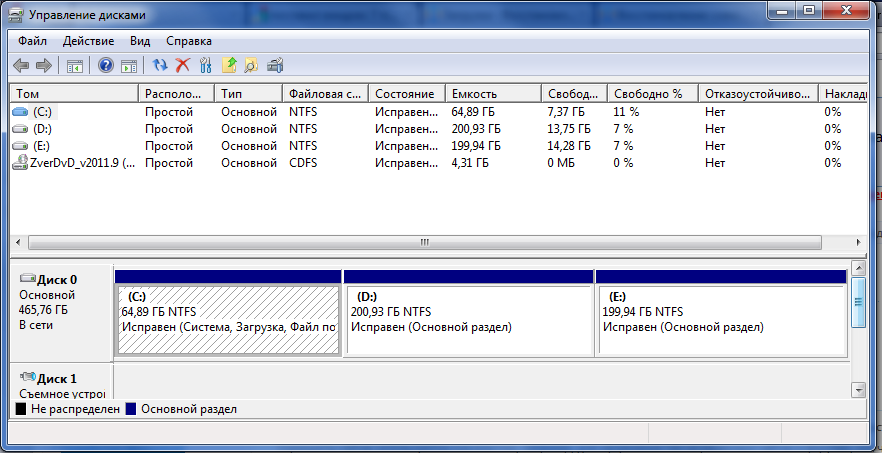This screenshot has width=882, height=453.
Task: Select the (E:) 199,94 ГБ NTFS partition block
Action: coord(720,318)
